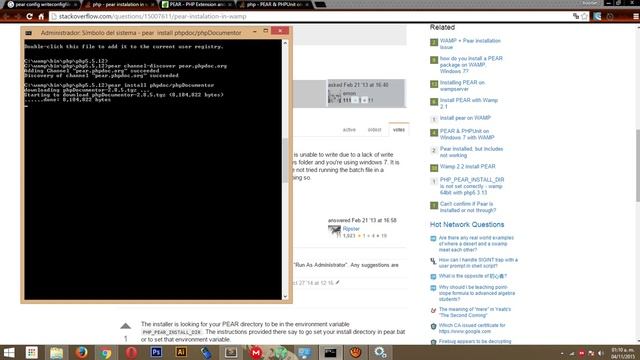The width and height of the screenshot is (640, 360).
Task: Go to the browser home page icon
Action: click(41, 16)
